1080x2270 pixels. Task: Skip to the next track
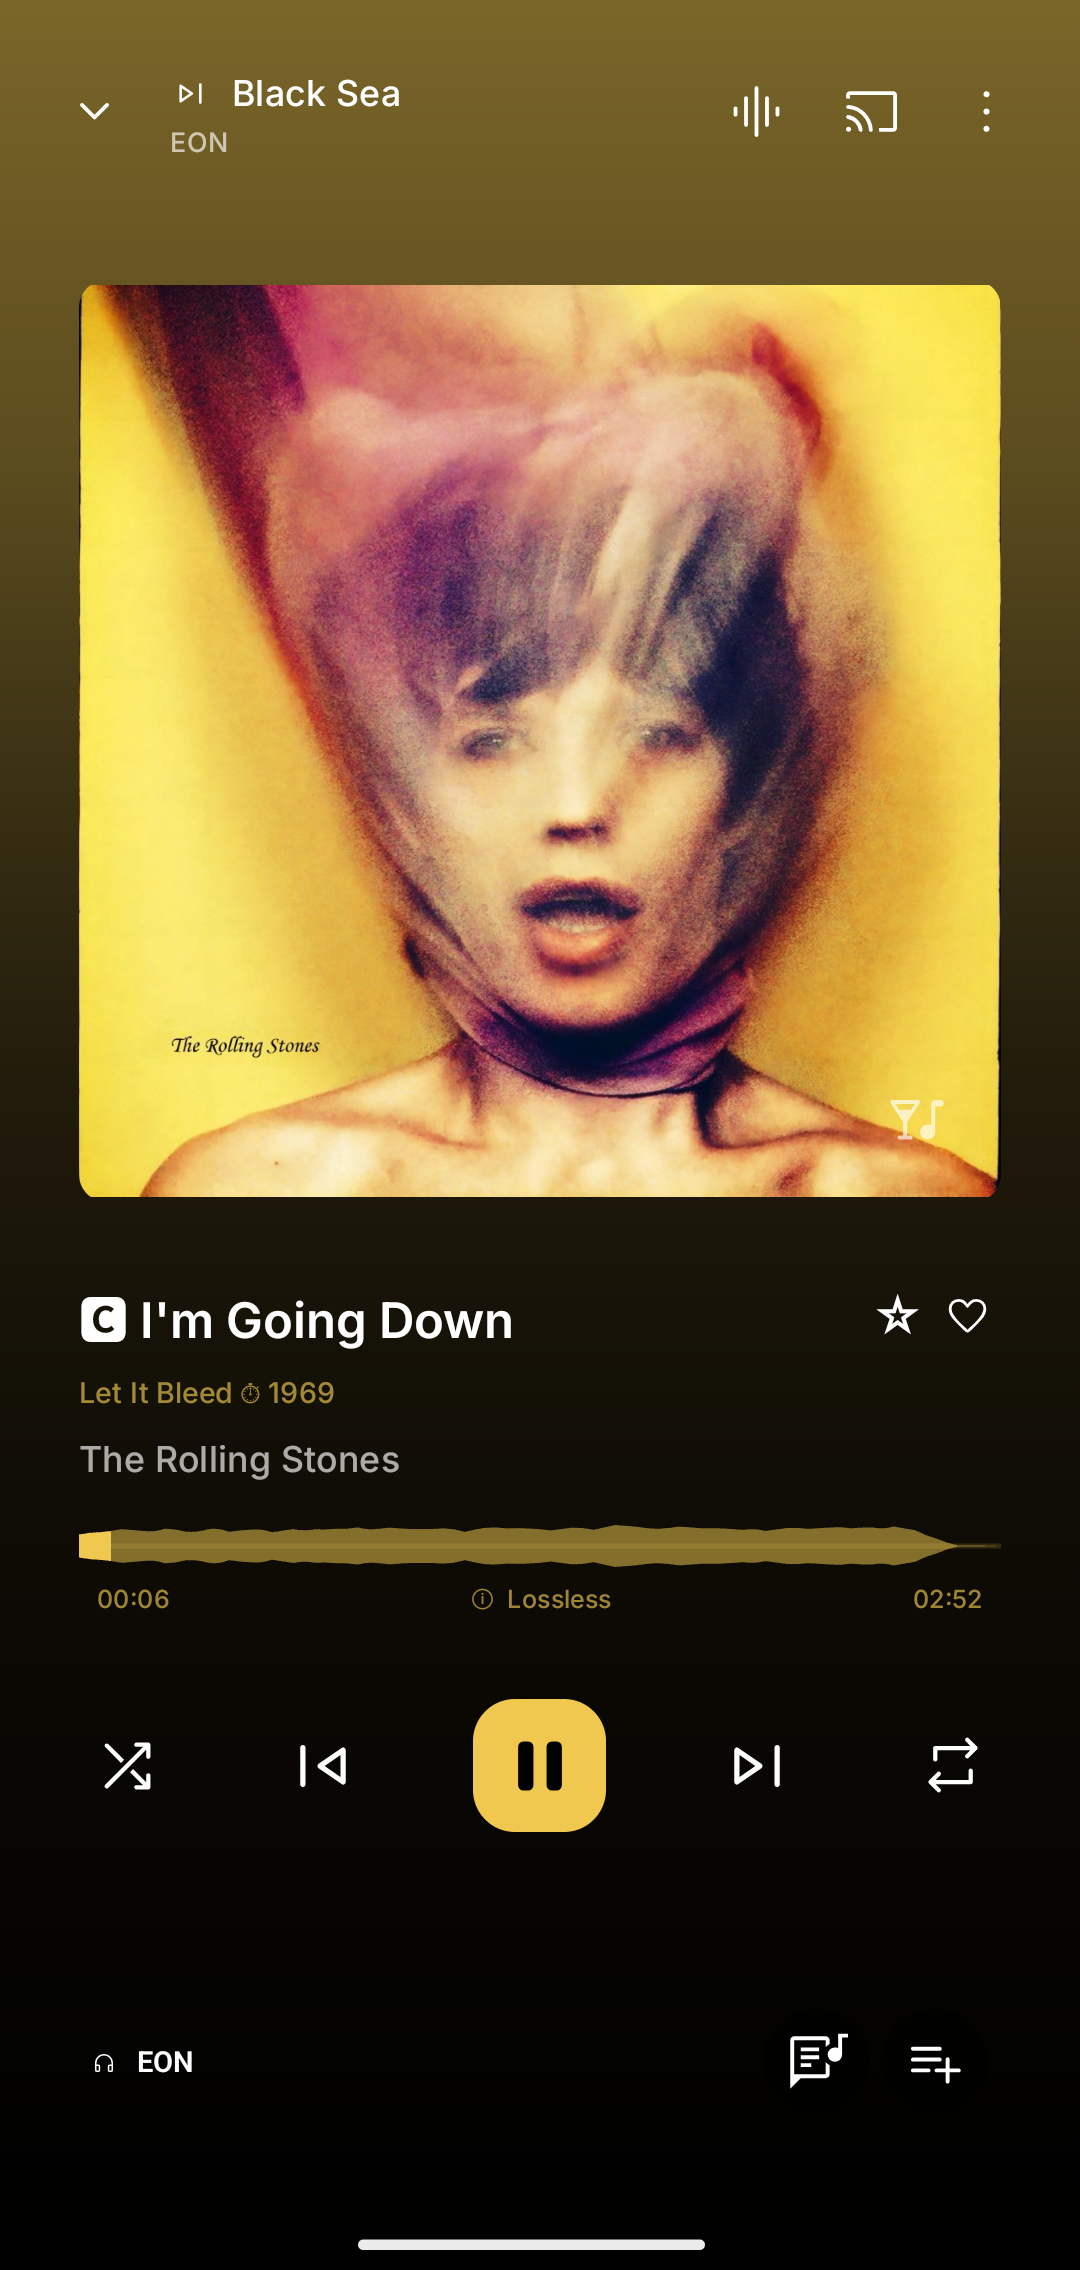[757, 1766]
